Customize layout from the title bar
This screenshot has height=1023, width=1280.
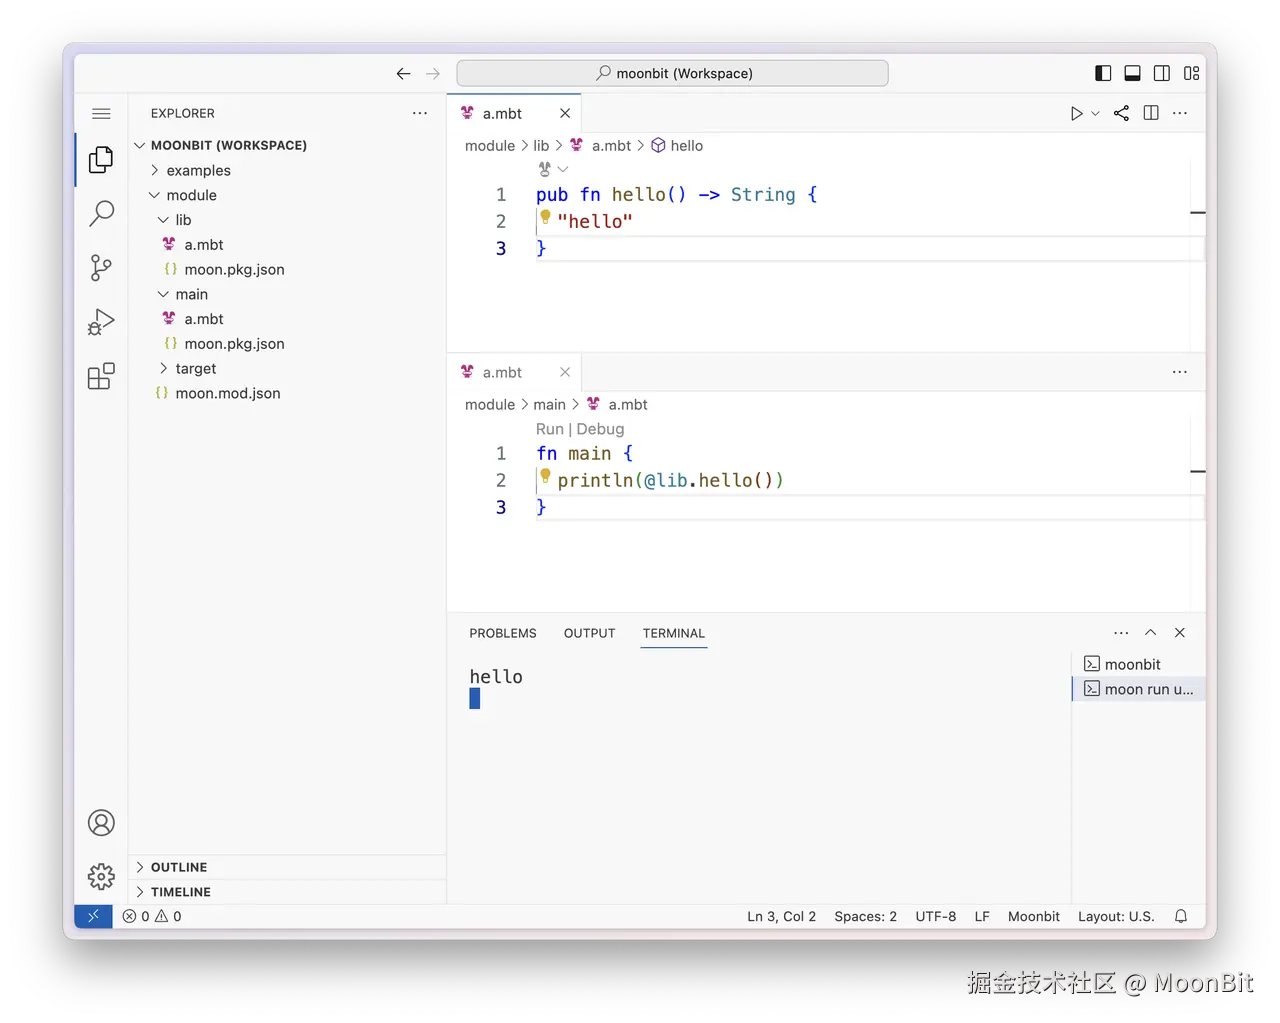[1191, 73]
